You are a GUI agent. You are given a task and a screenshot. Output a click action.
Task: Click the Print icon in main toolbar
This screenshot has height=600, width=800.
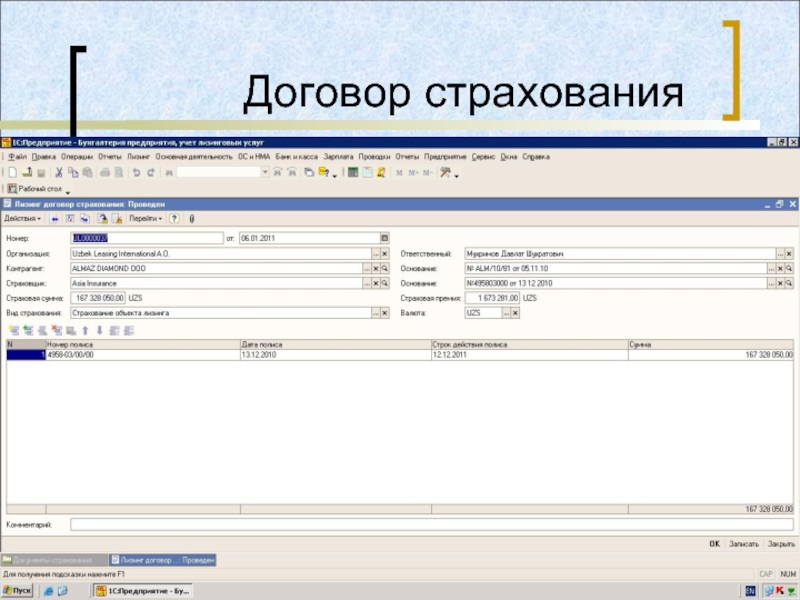click(105, 172)
